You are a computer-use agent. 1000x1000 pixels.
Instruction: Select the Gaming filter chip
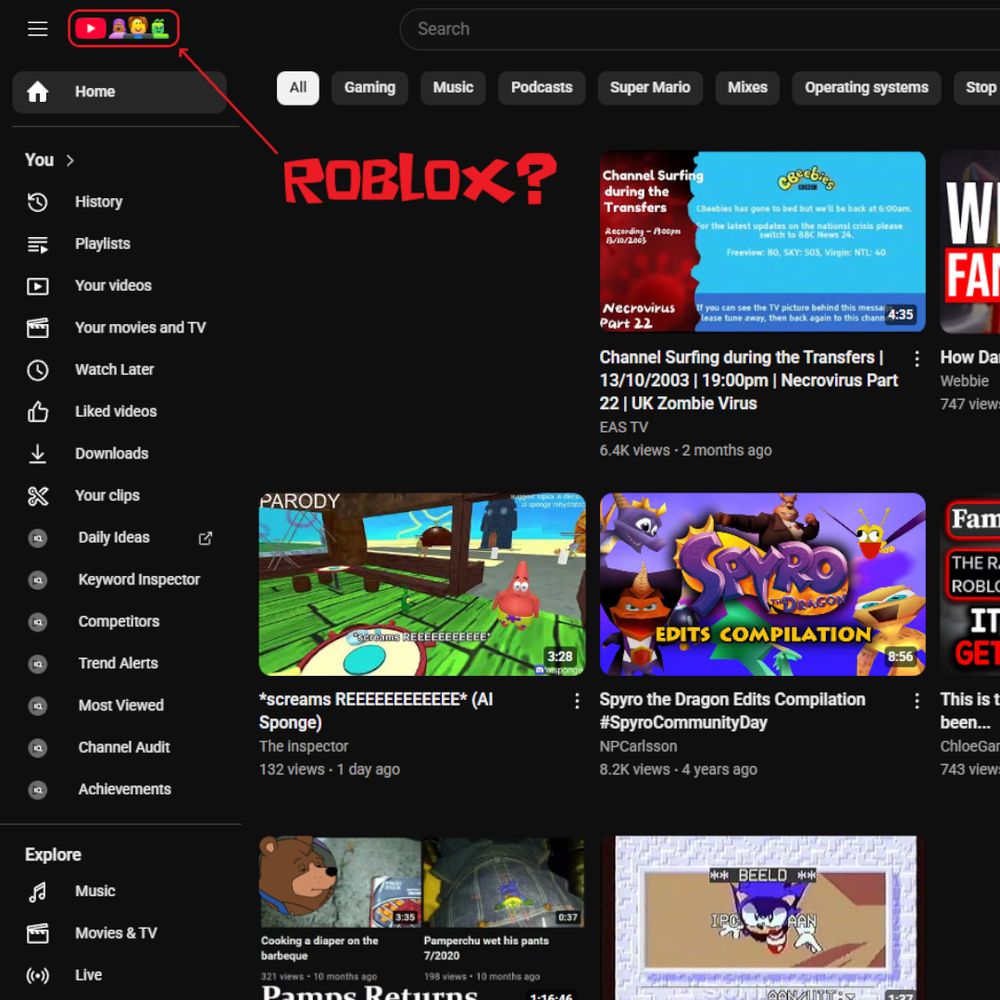pyautogui.click(x=370, y=88)
